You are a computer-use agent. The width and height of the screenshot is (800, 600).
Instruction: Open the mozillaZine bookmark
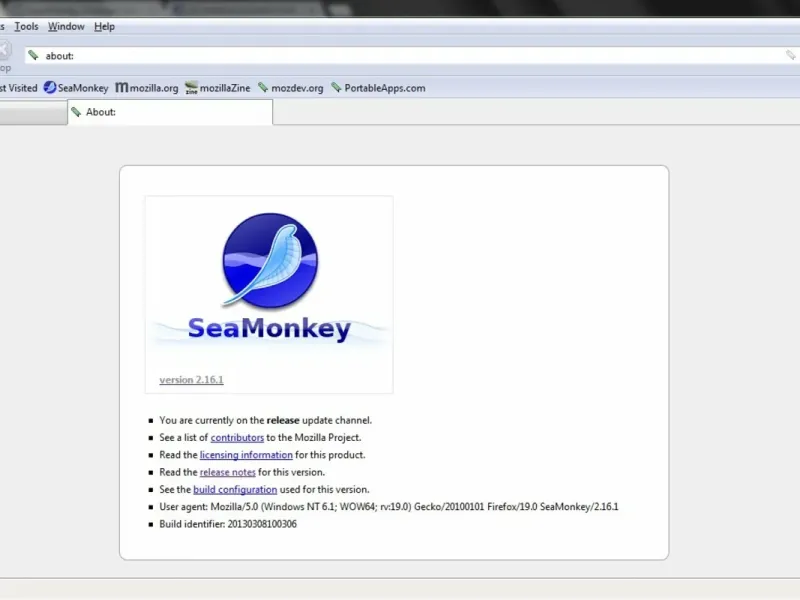pos(218,88)
